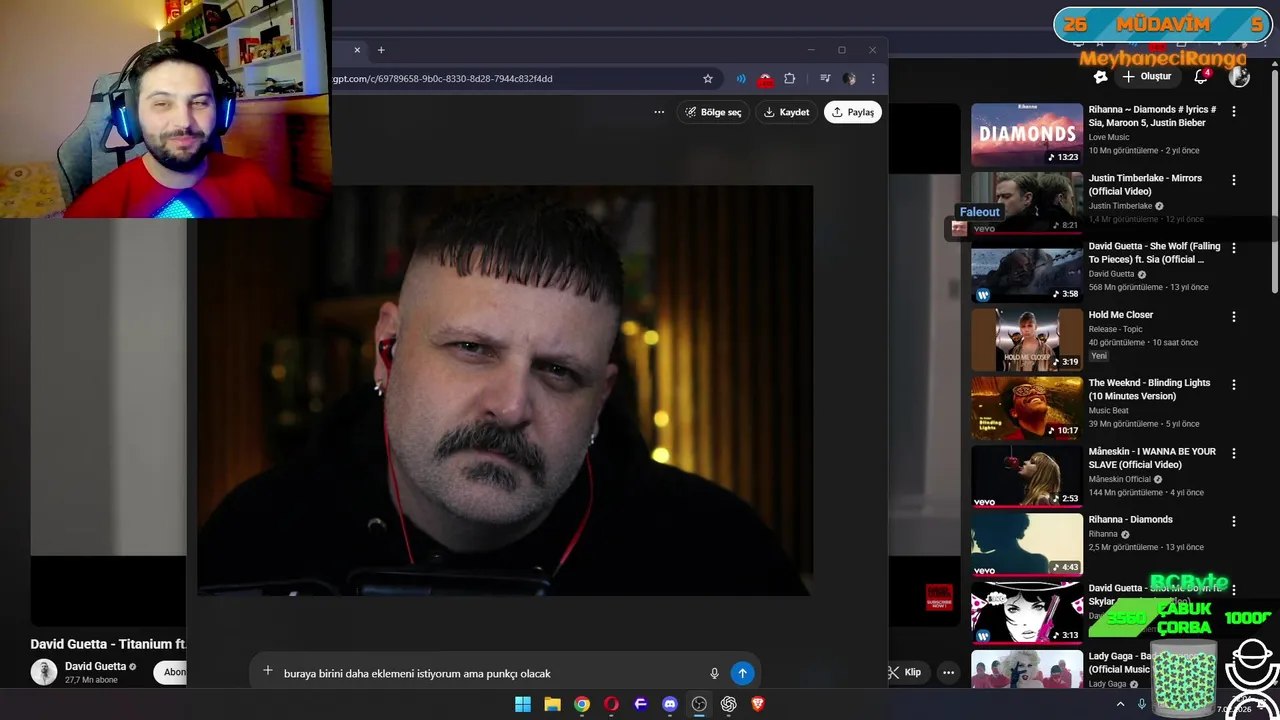Open The Weeknd Blinding Lights title

pos(1149,389)
